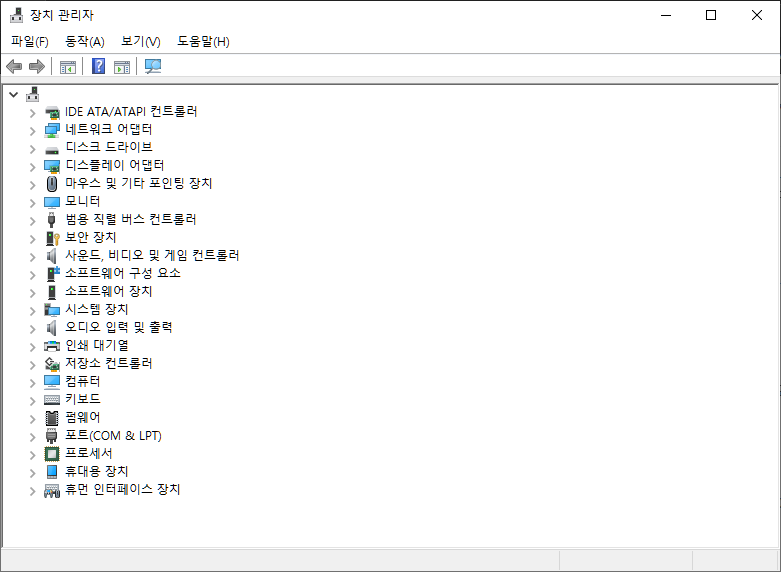Click the 컴퓨터 icon
The height and width of the screenshot is (572, 781).
52,382
